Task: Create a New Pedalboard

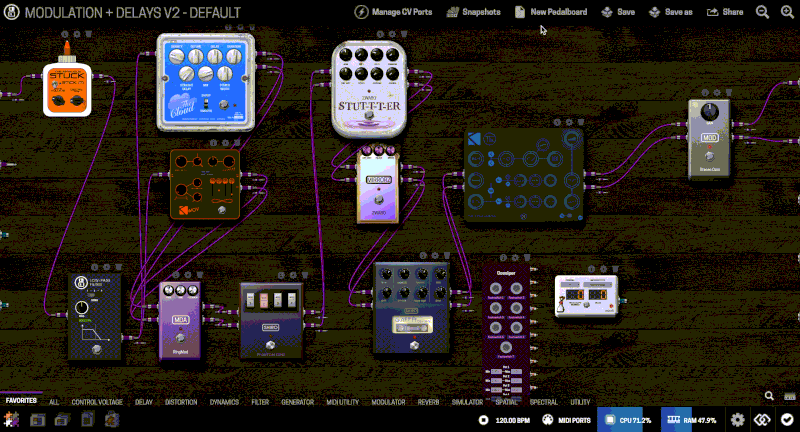Action: 551,12
